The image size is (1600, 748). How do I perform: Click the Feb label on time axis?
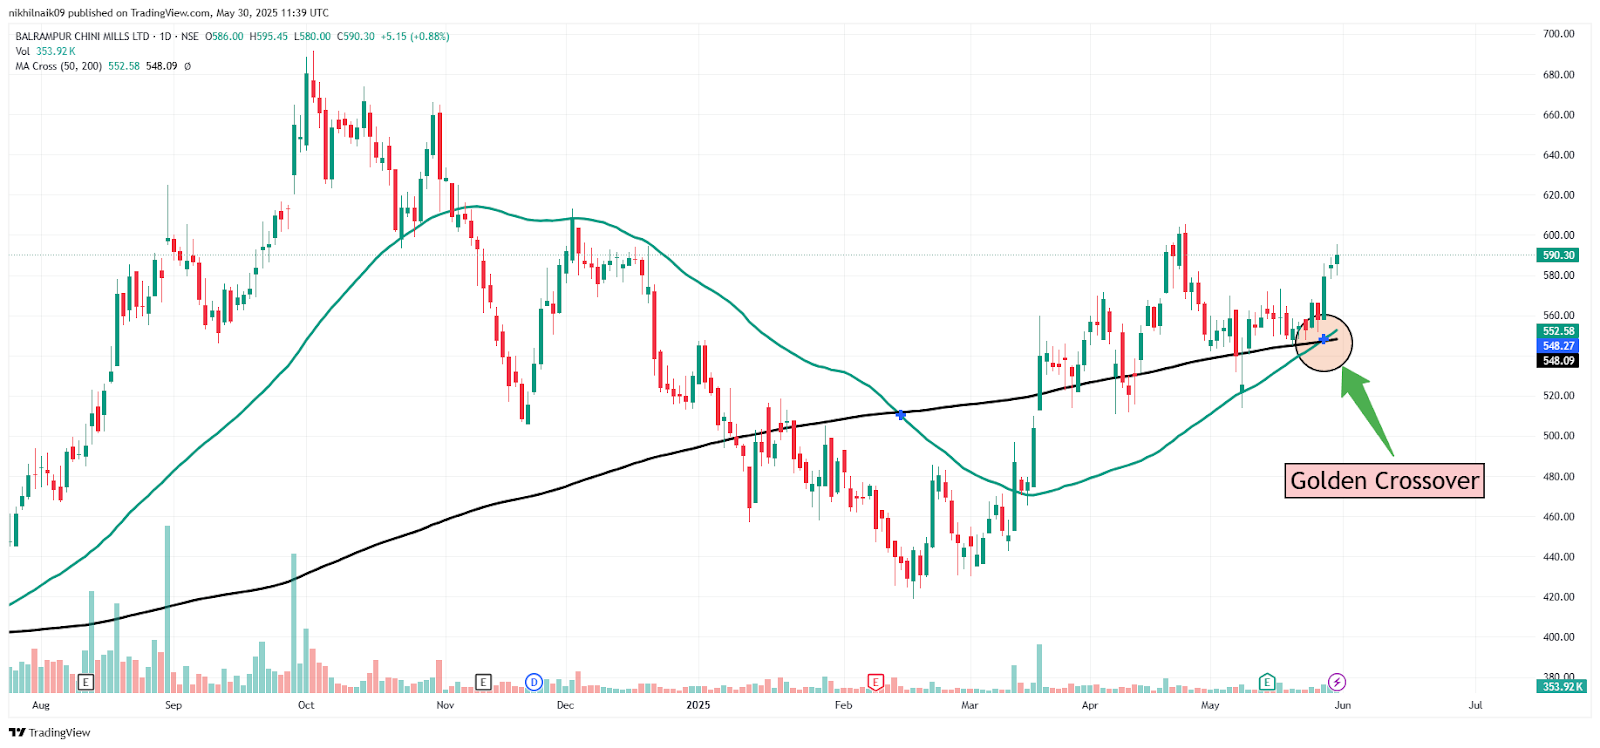843,705
